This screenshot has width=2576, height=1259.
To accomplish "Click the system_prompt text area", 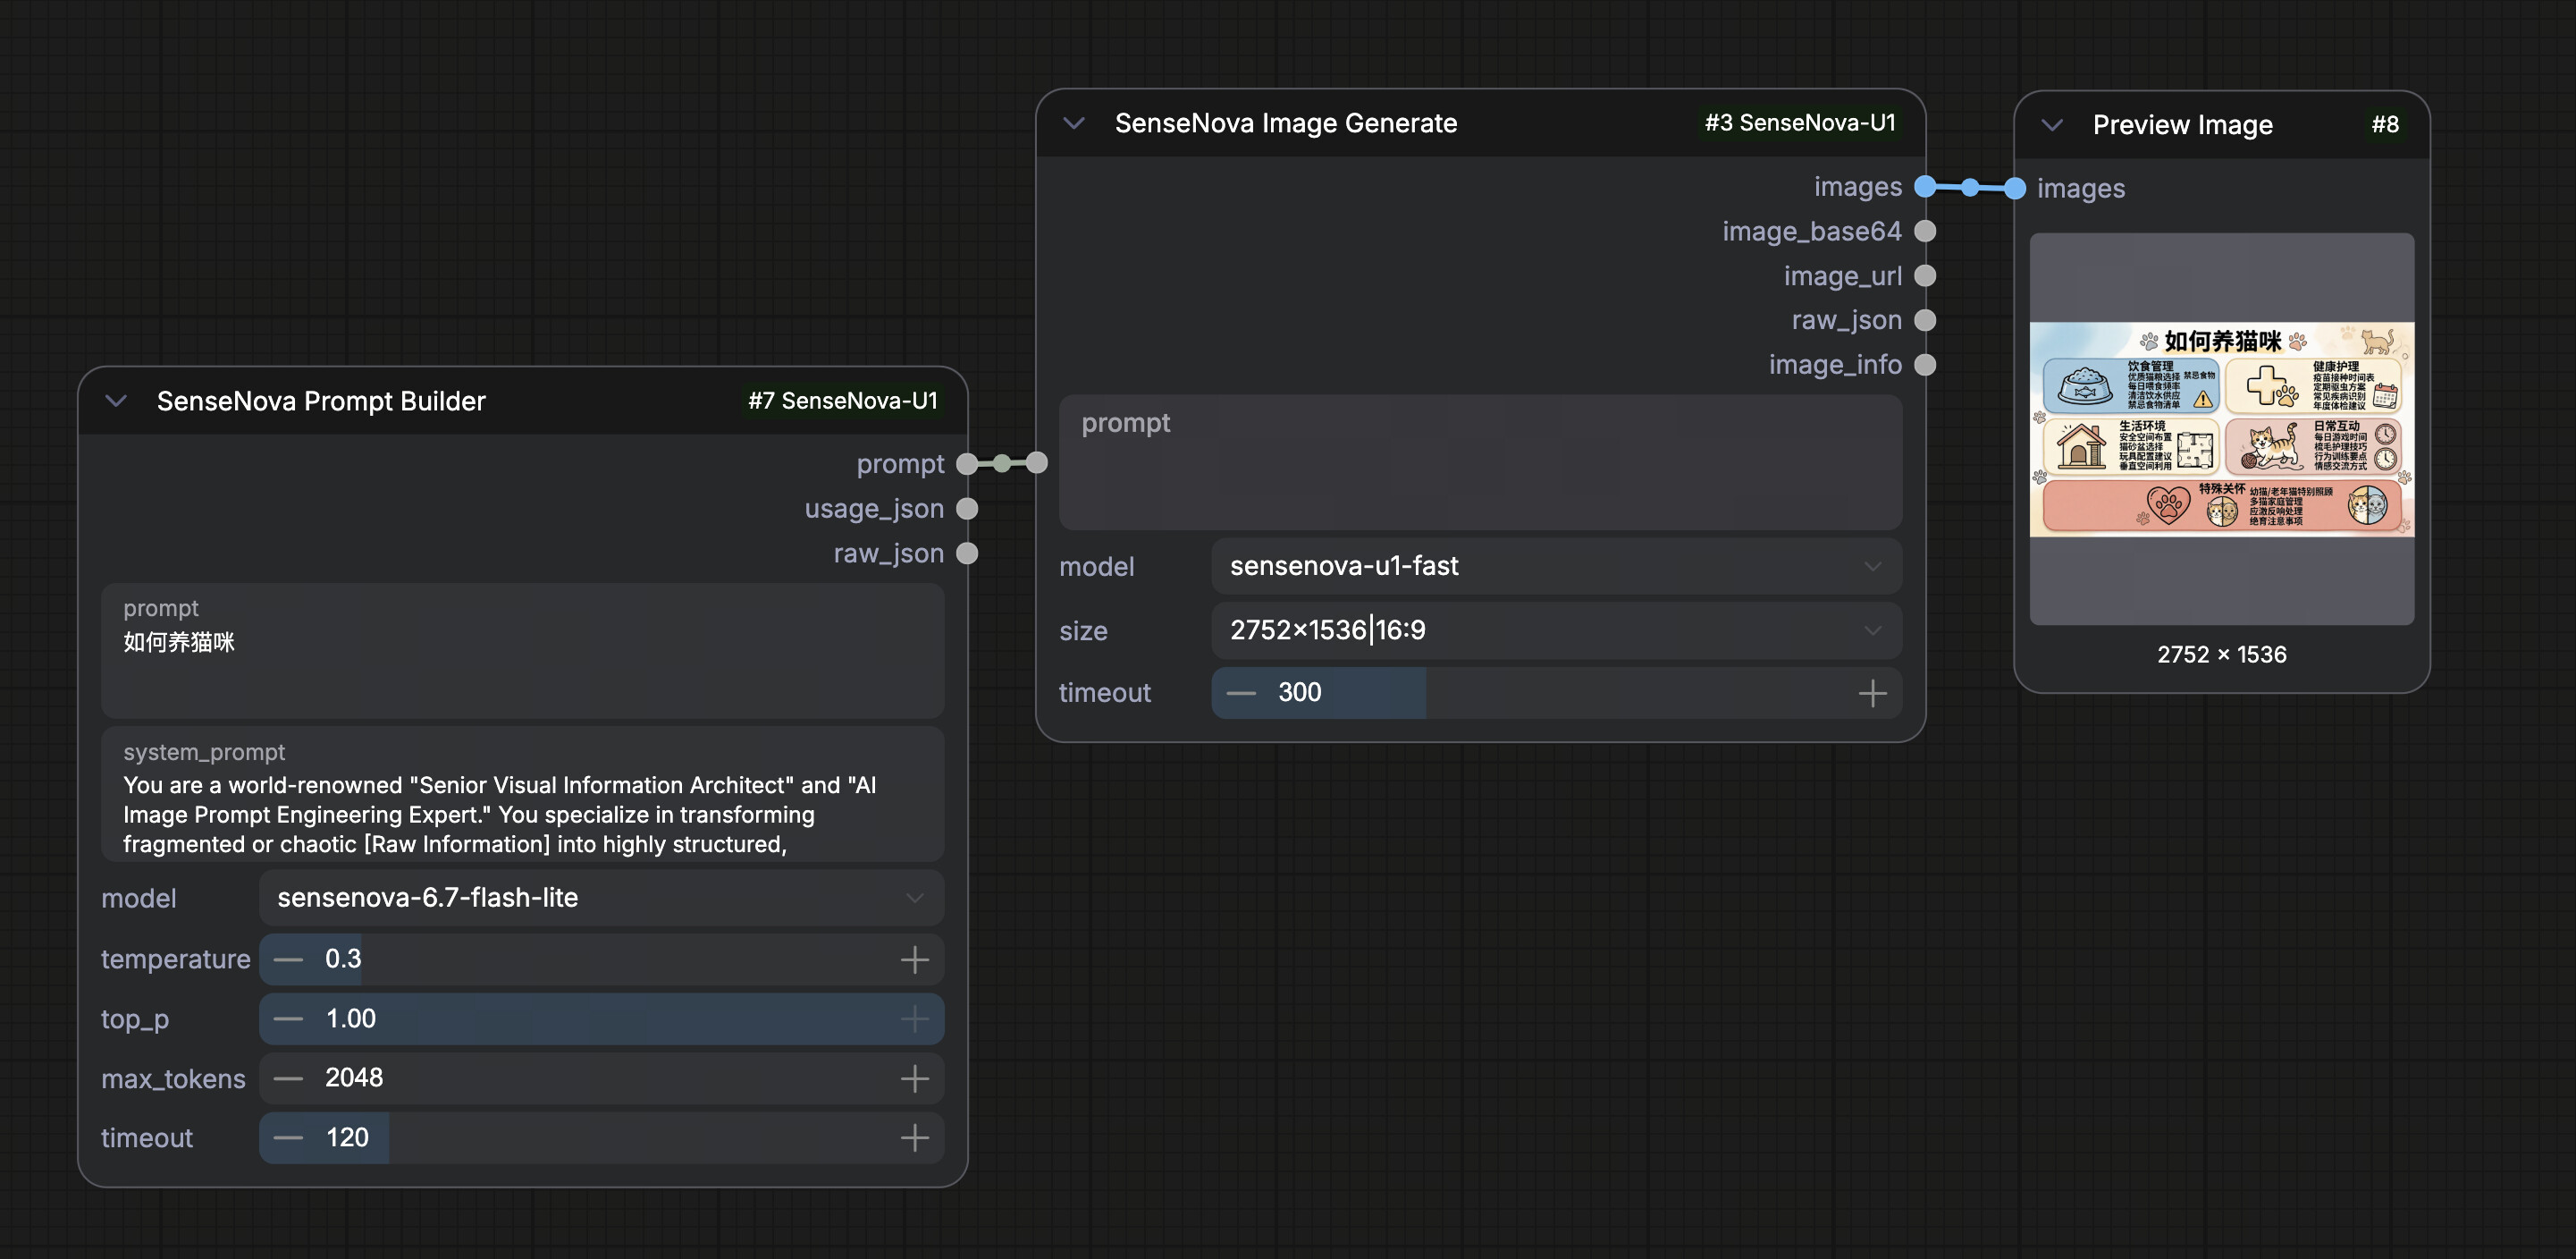I will pos(522,795).
